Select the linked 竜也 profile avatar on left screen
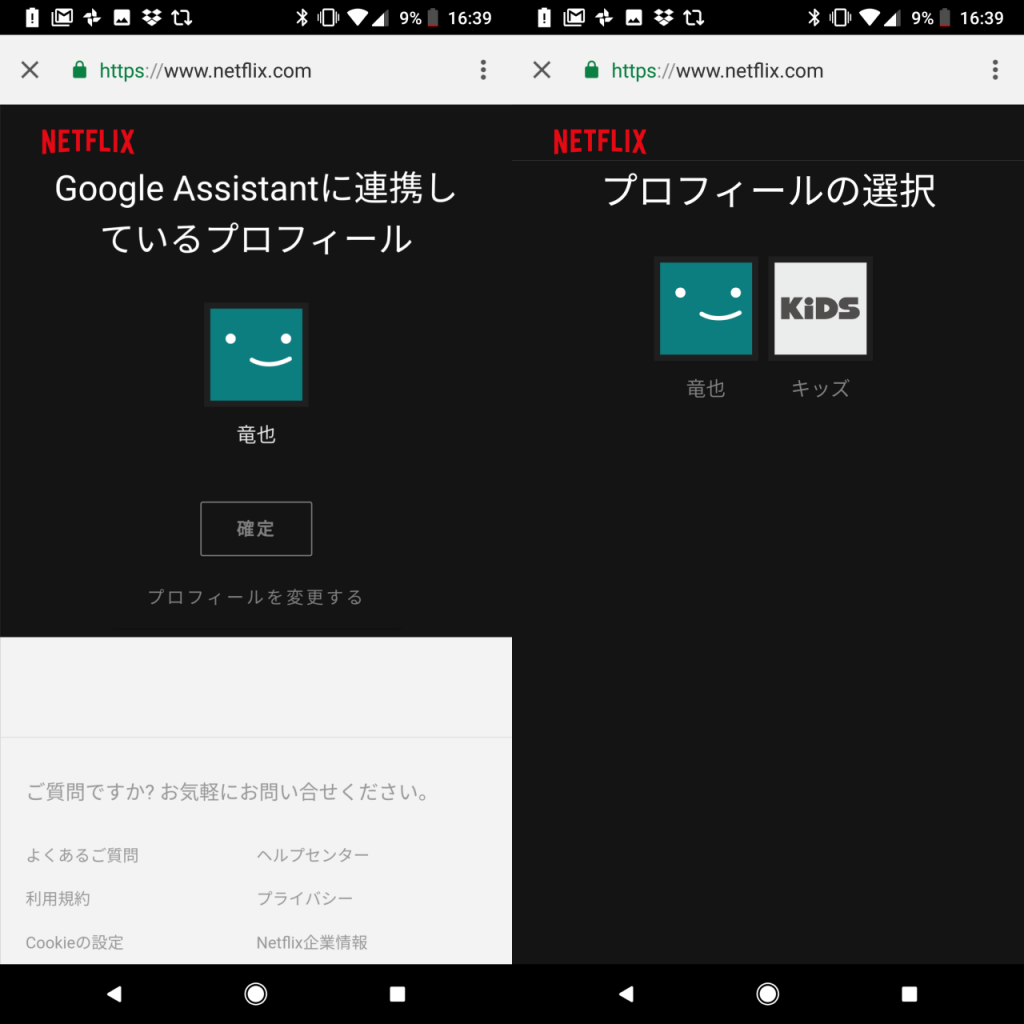 (x=256, y=355)
